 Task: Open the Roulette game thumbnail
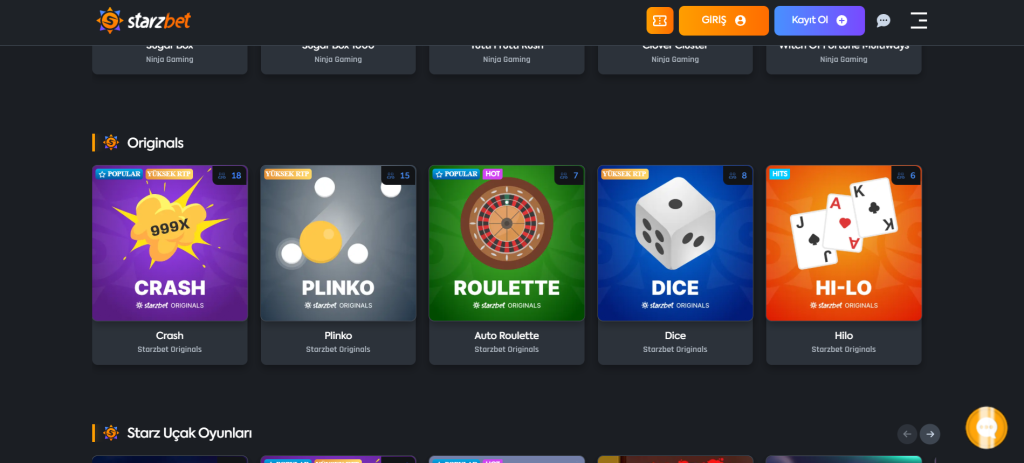pos(507,243)
